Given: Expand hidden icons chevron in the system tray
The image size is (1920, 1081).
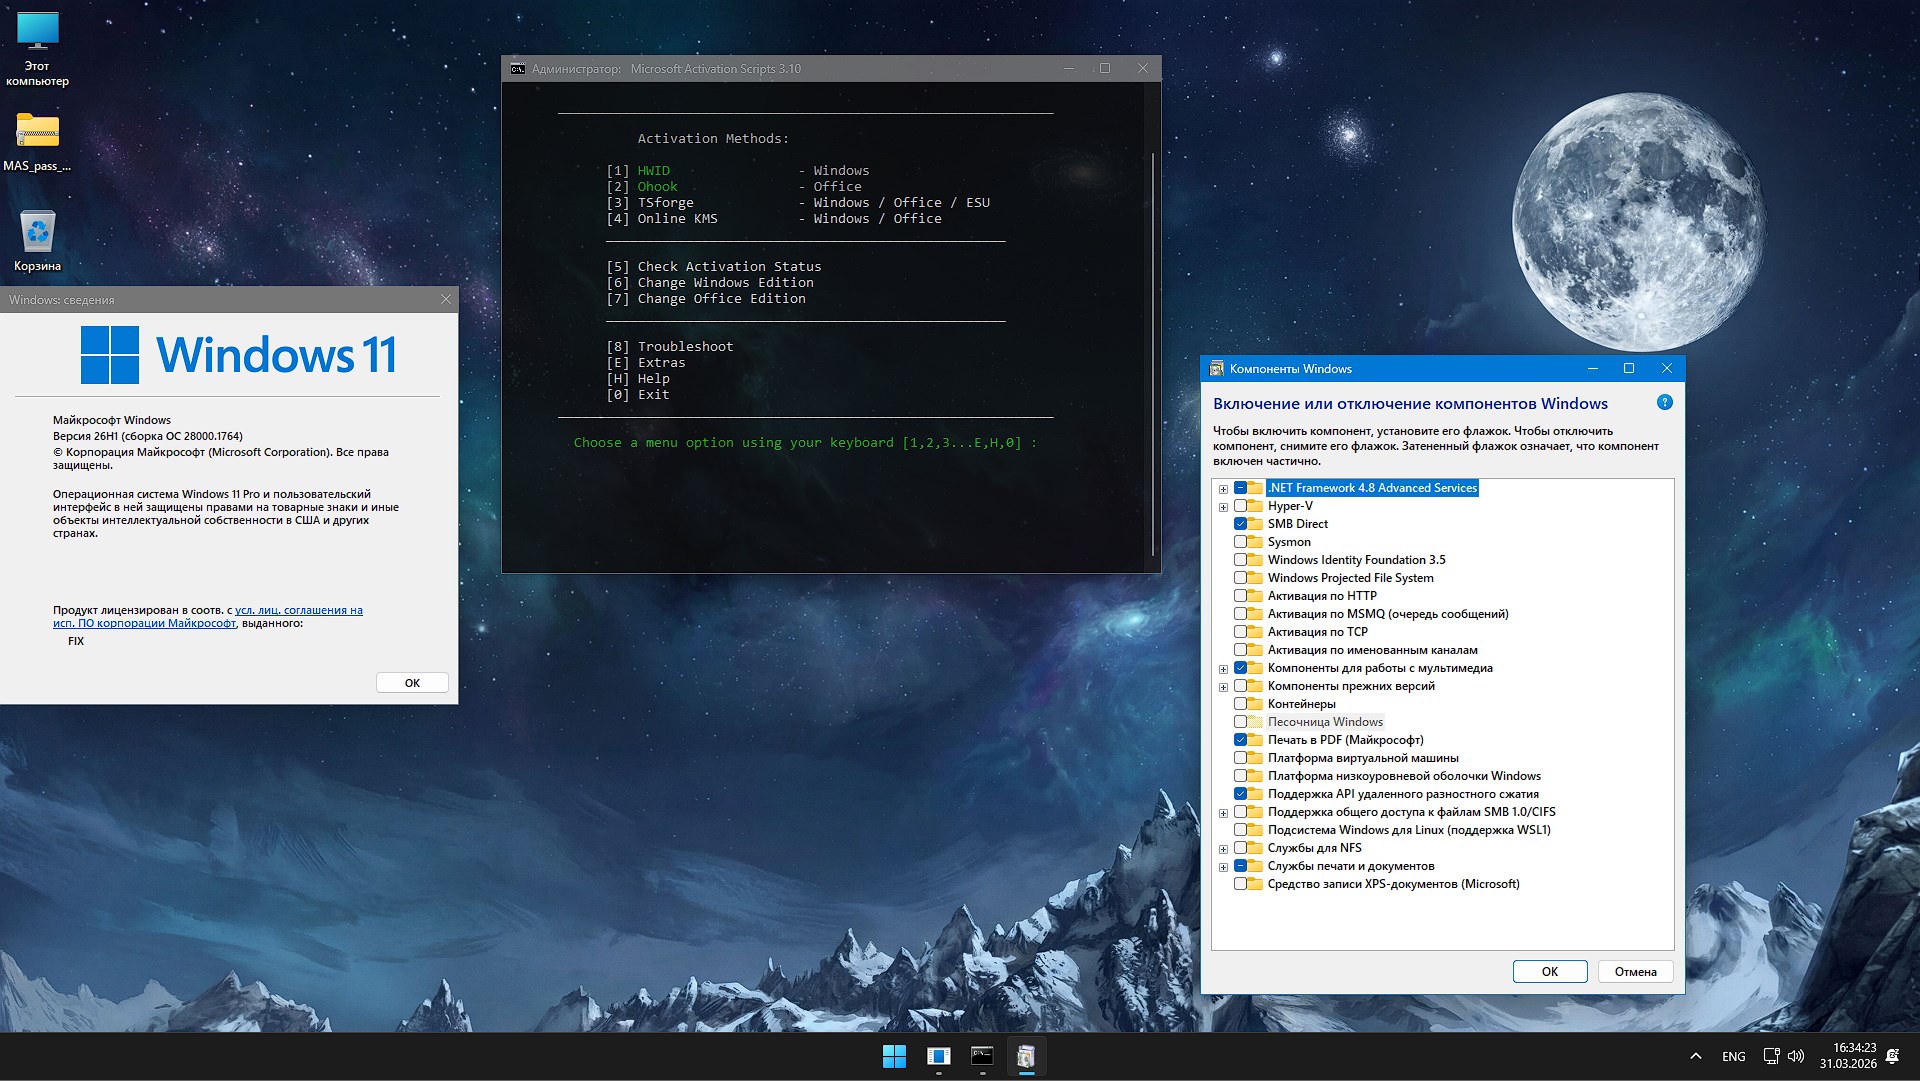Looking at the screenshot, I should (1695, 1055).
